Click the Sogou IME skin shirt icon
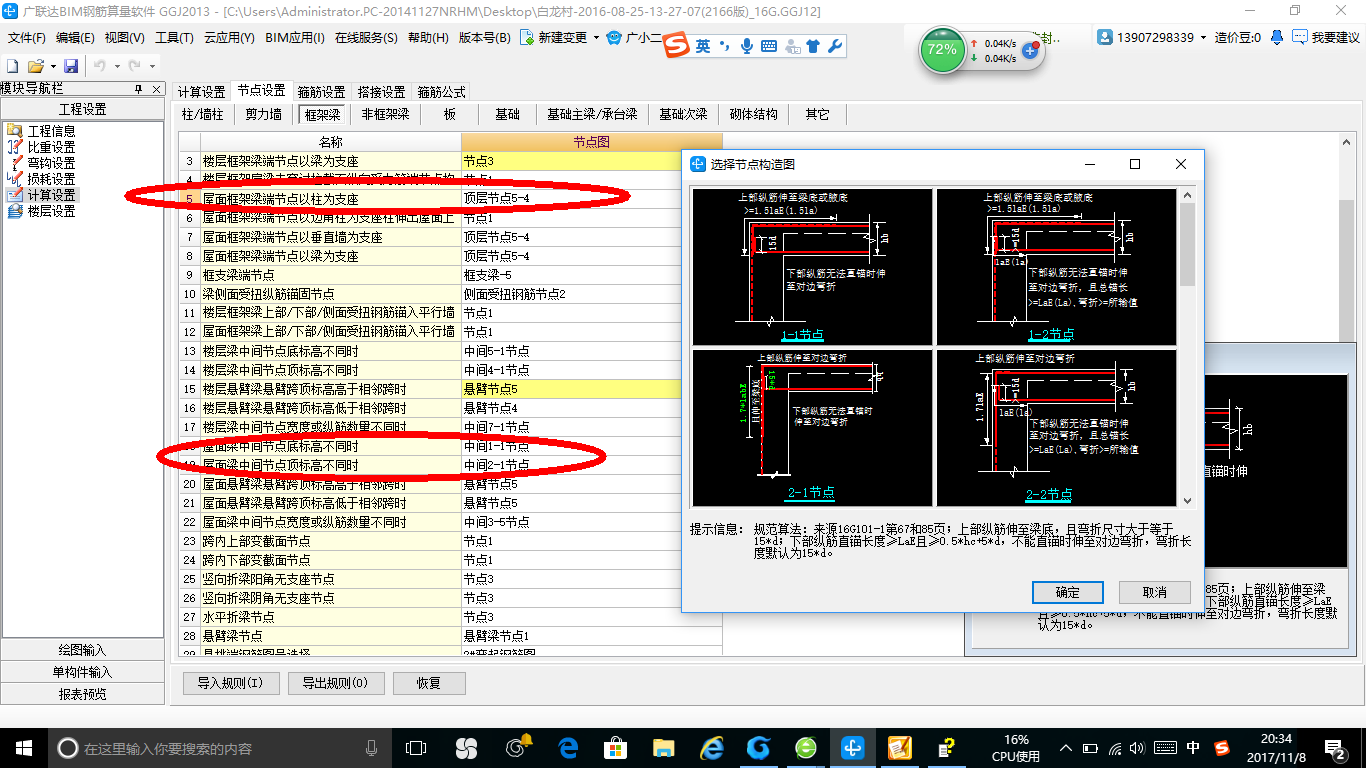The width and height of the screenshot is (1366, 768). click(813, 46)
